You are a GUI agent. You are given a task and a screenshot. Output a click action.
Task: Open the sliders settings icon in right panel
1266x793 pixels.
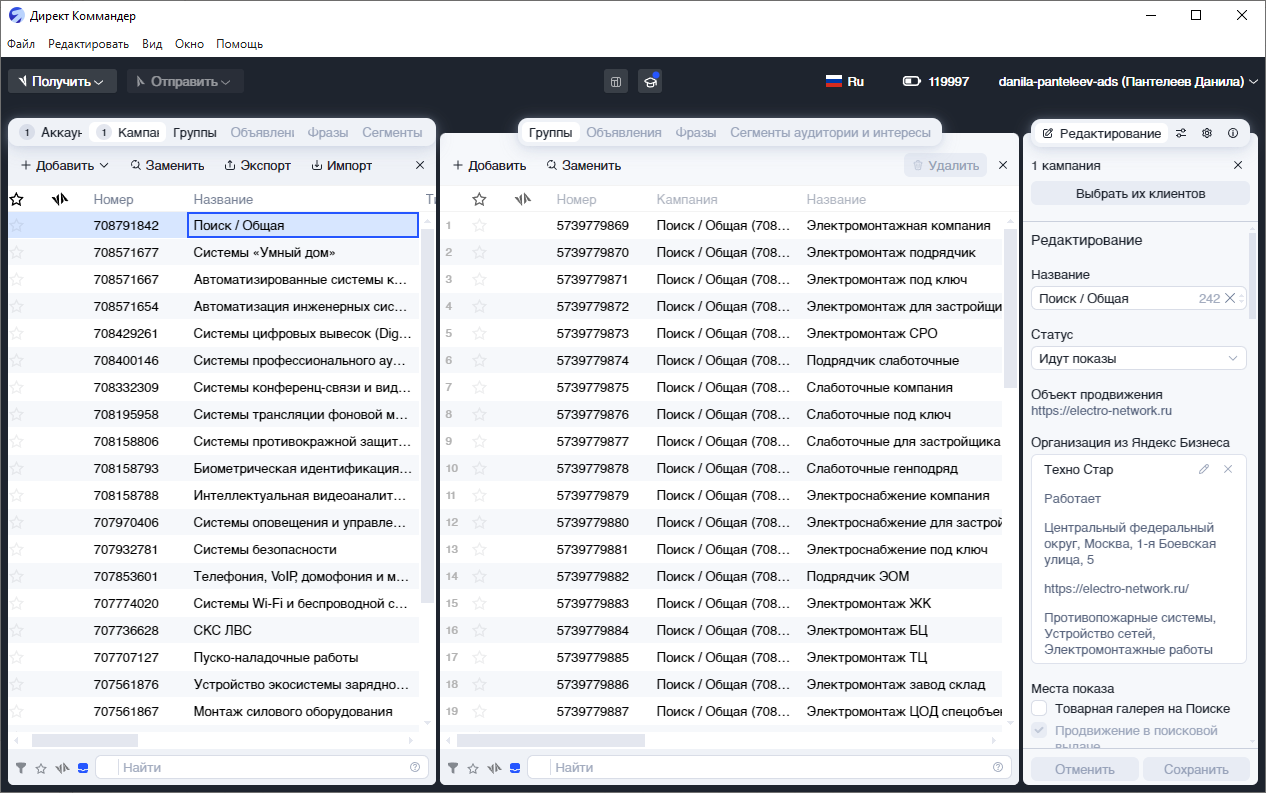click(x=1181, y=133)
